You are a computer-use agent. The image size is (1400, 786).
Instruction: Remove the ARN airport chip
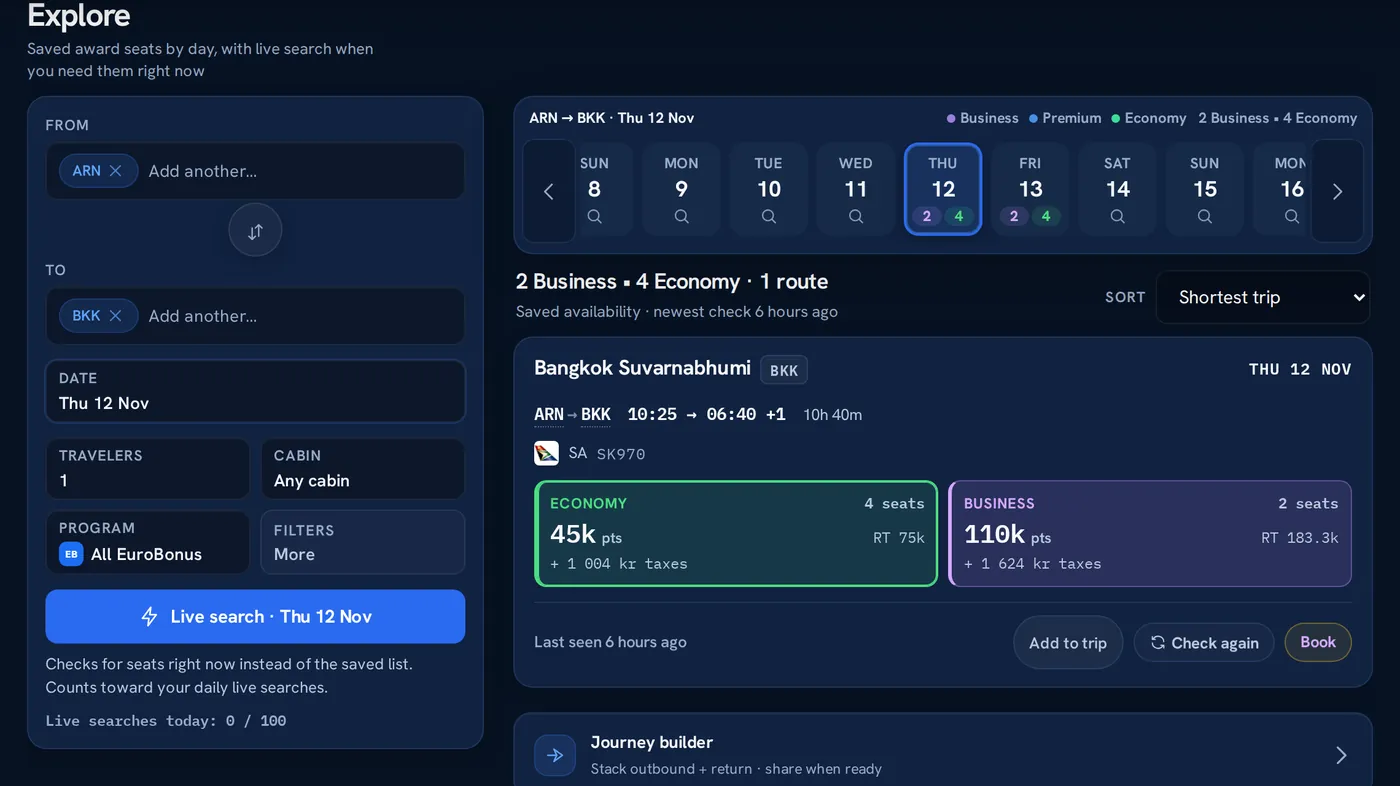click(x=116, y=171)
